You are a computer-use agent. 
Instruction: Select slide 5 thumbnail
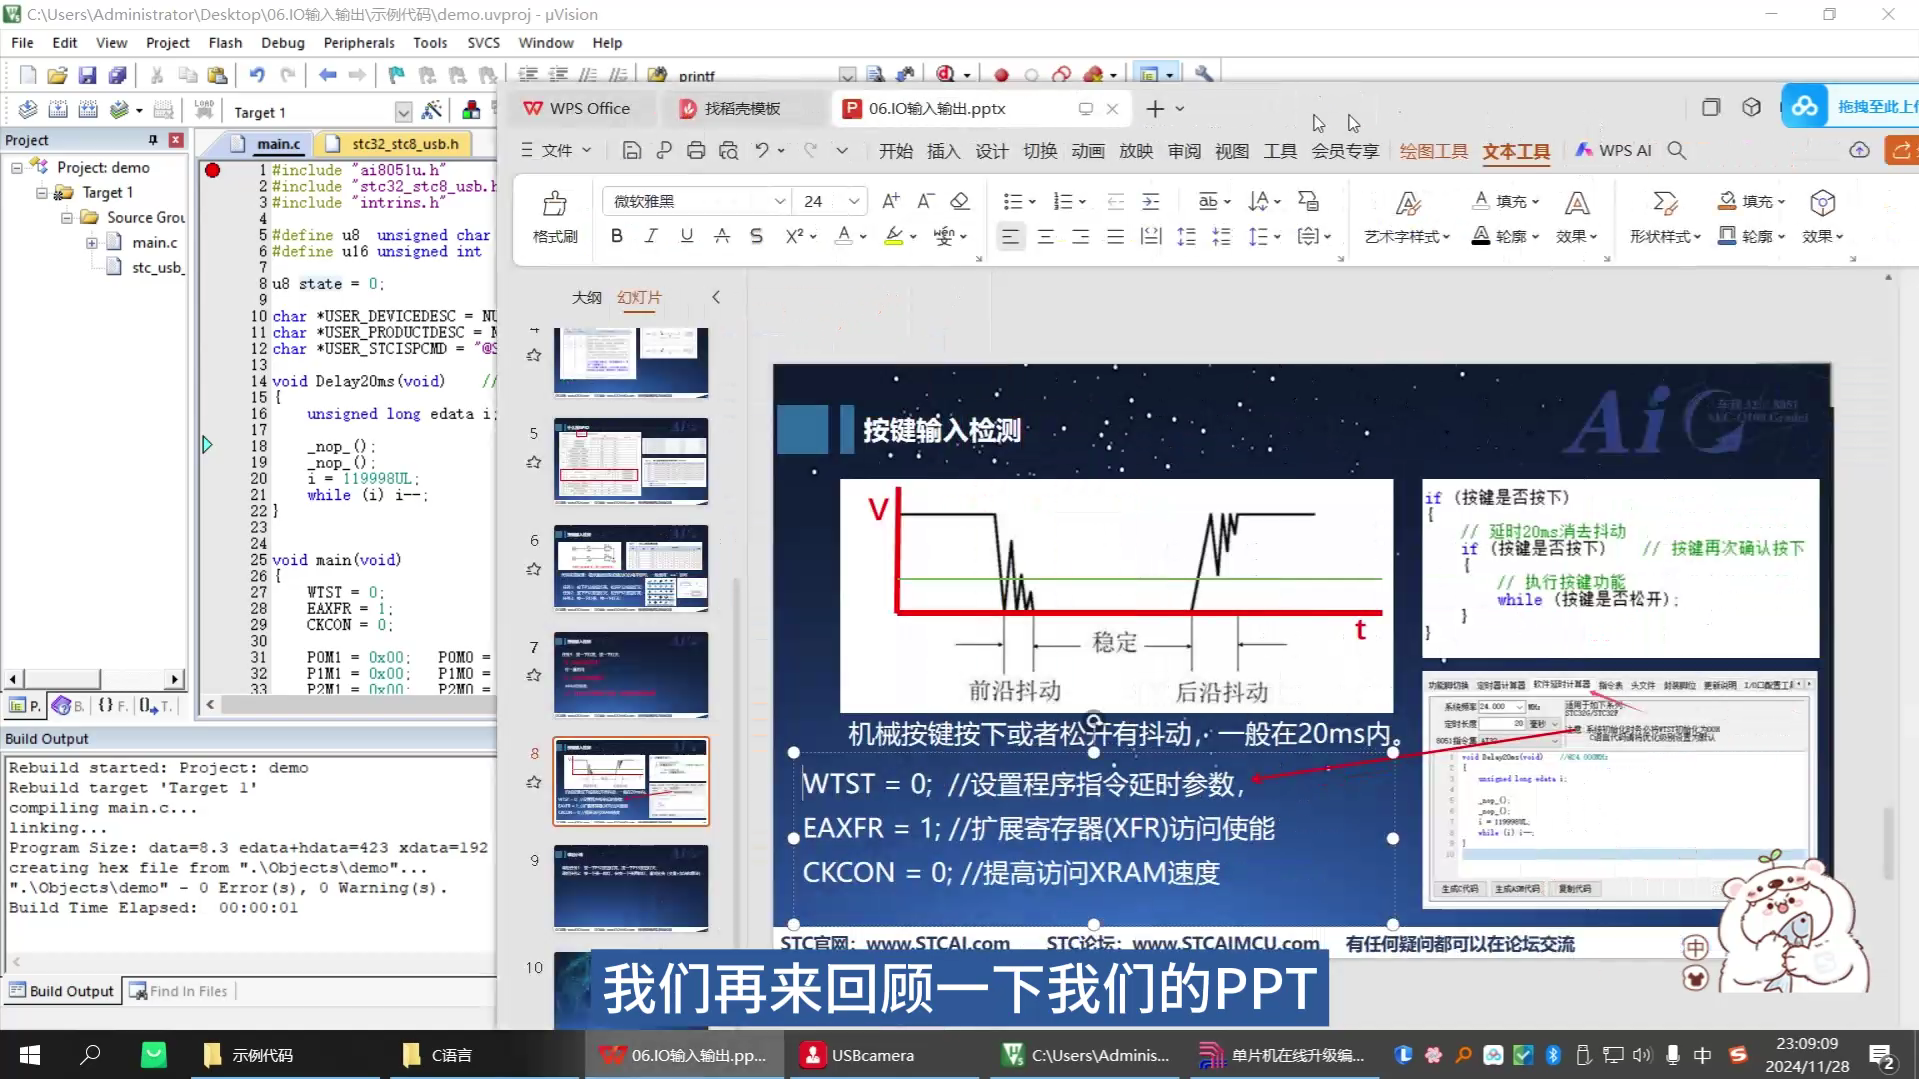pyautogui.click(x=631, y=461)
